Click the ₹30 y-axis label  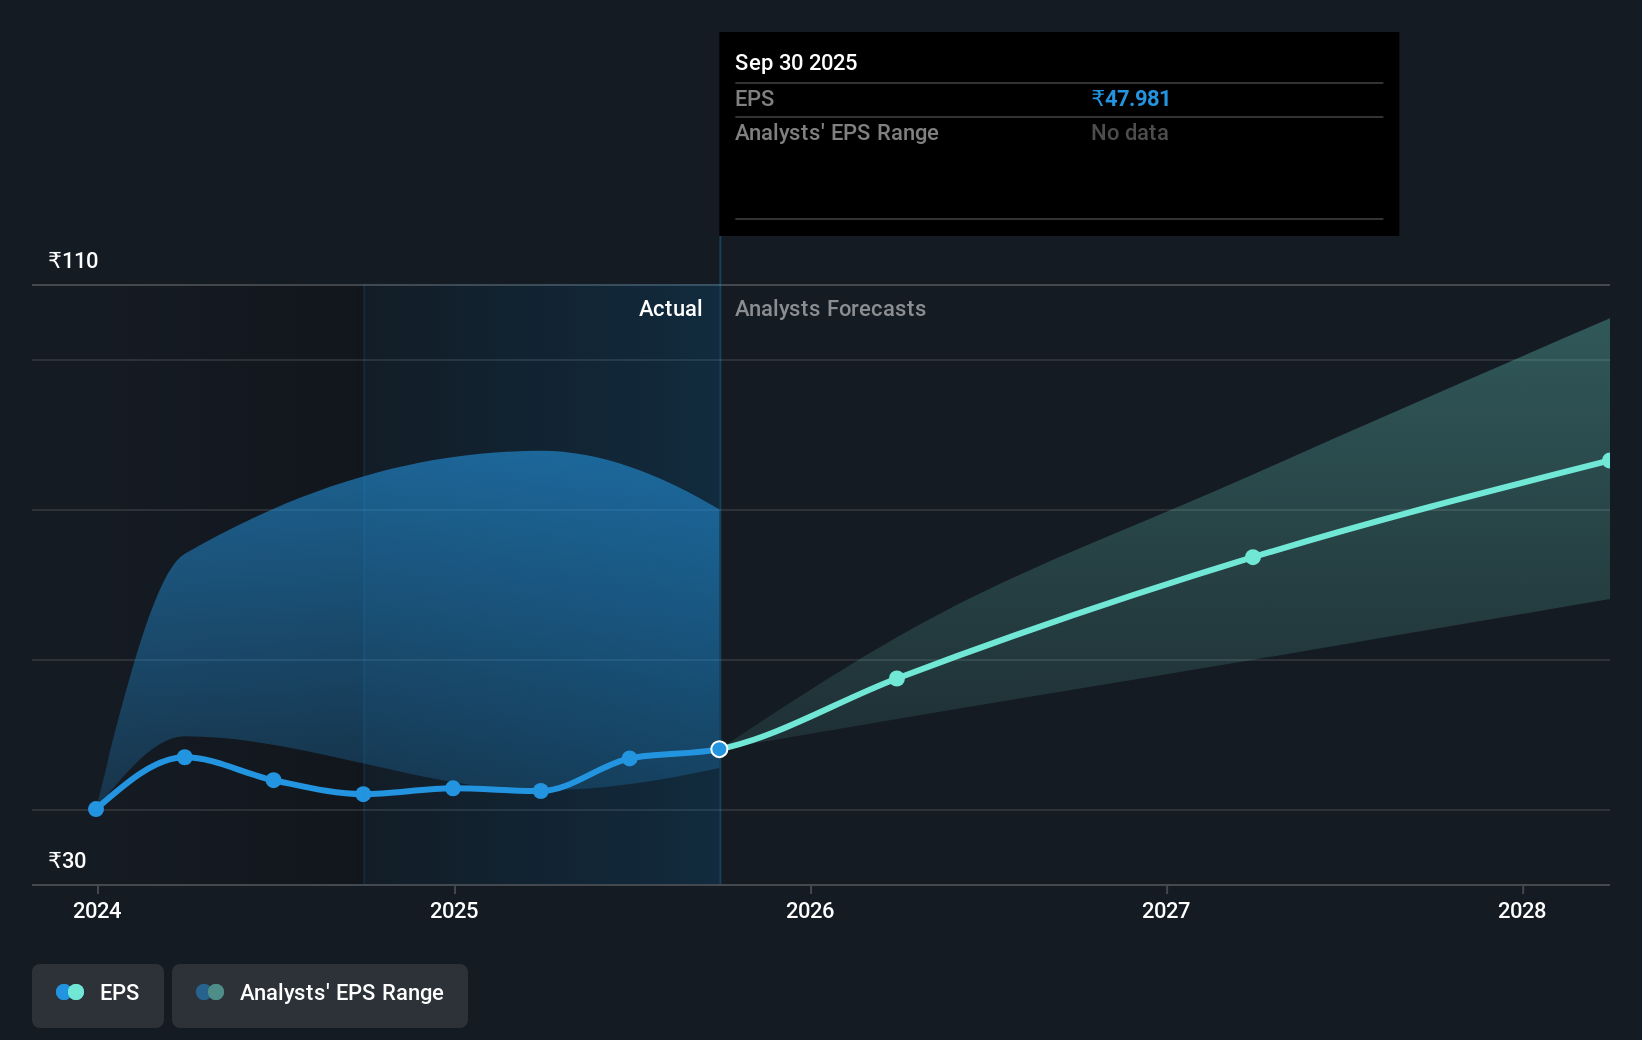point(67,861)
